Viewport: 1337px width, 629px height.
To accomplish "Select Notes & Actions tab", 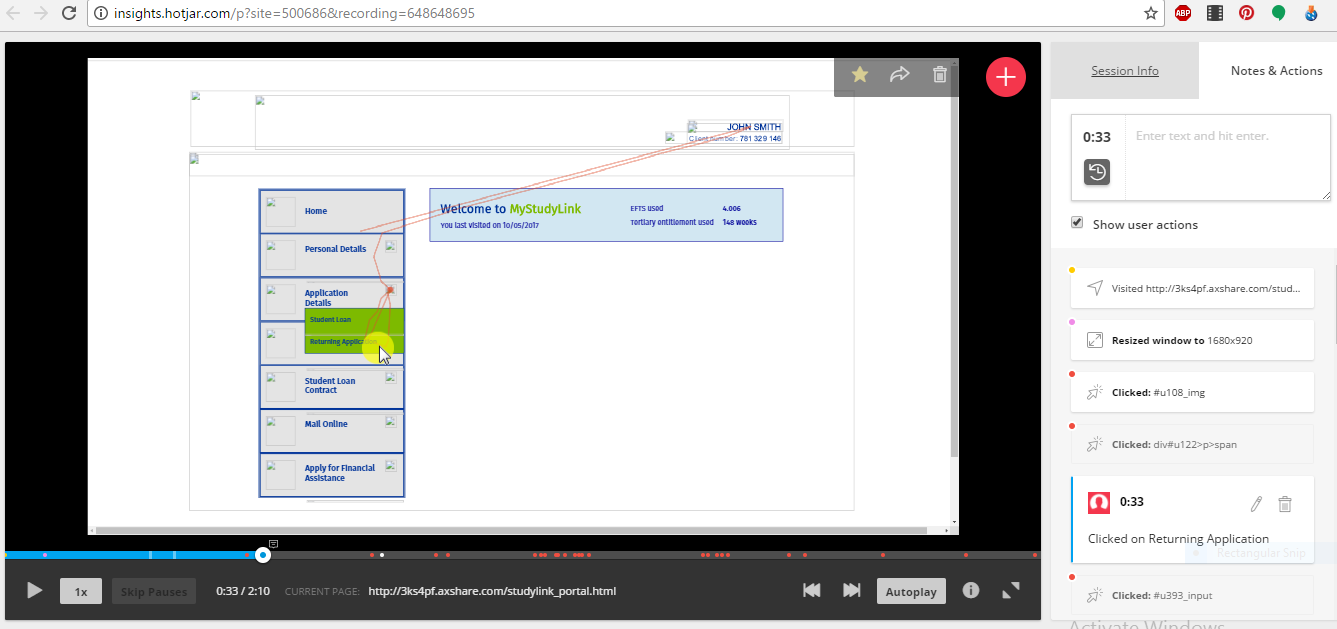I will point(1277,71).
